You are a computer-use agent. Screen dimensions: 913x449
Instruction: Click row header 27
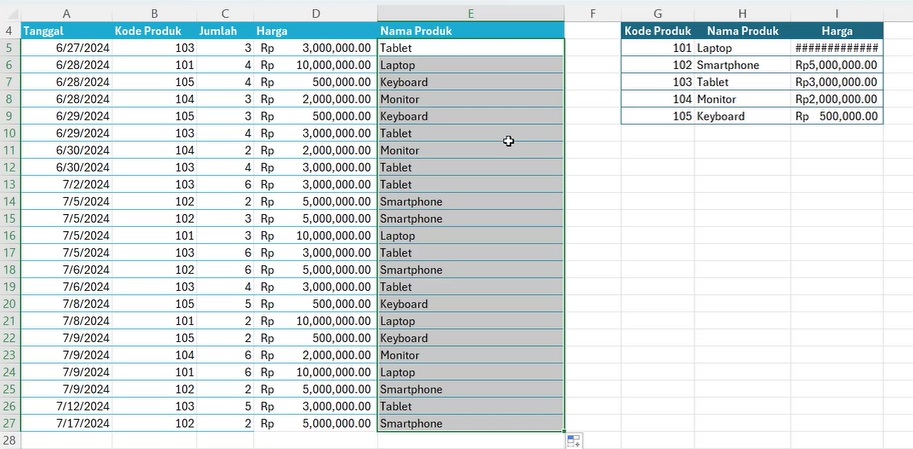tap(9, 424)
